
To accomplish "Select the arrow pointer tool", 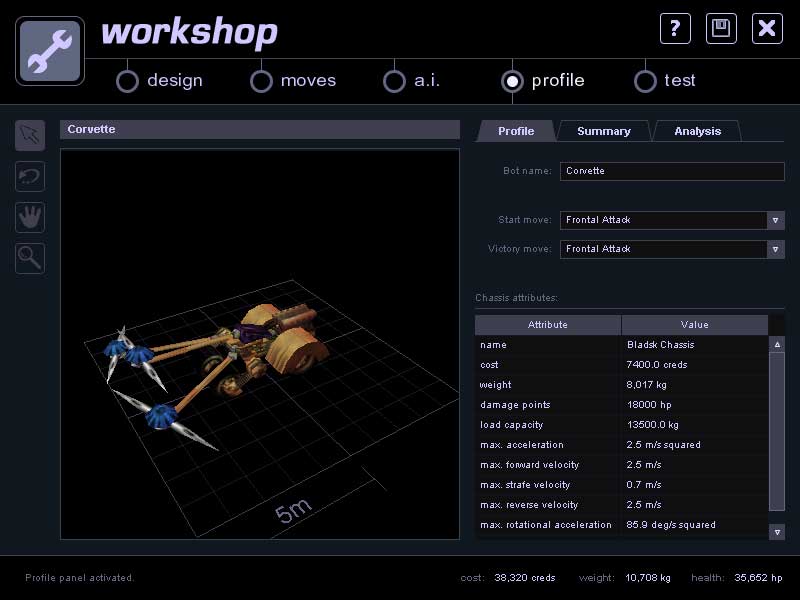I will pos(30,135).
